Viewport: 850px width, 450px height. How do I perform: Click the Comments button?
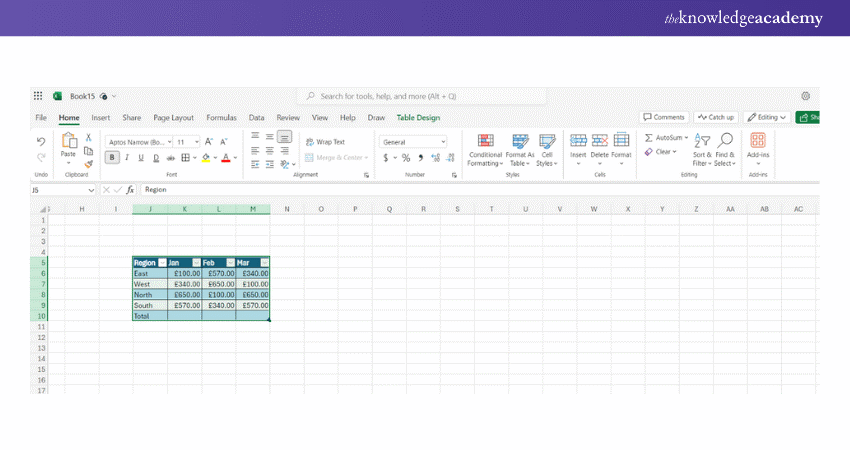point(664,117)
